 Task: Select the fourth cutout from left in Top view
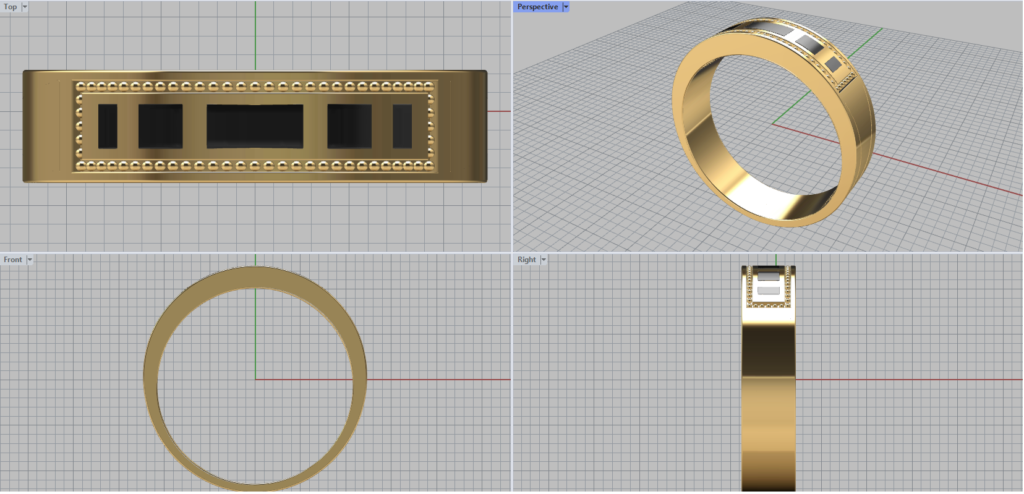349,126
